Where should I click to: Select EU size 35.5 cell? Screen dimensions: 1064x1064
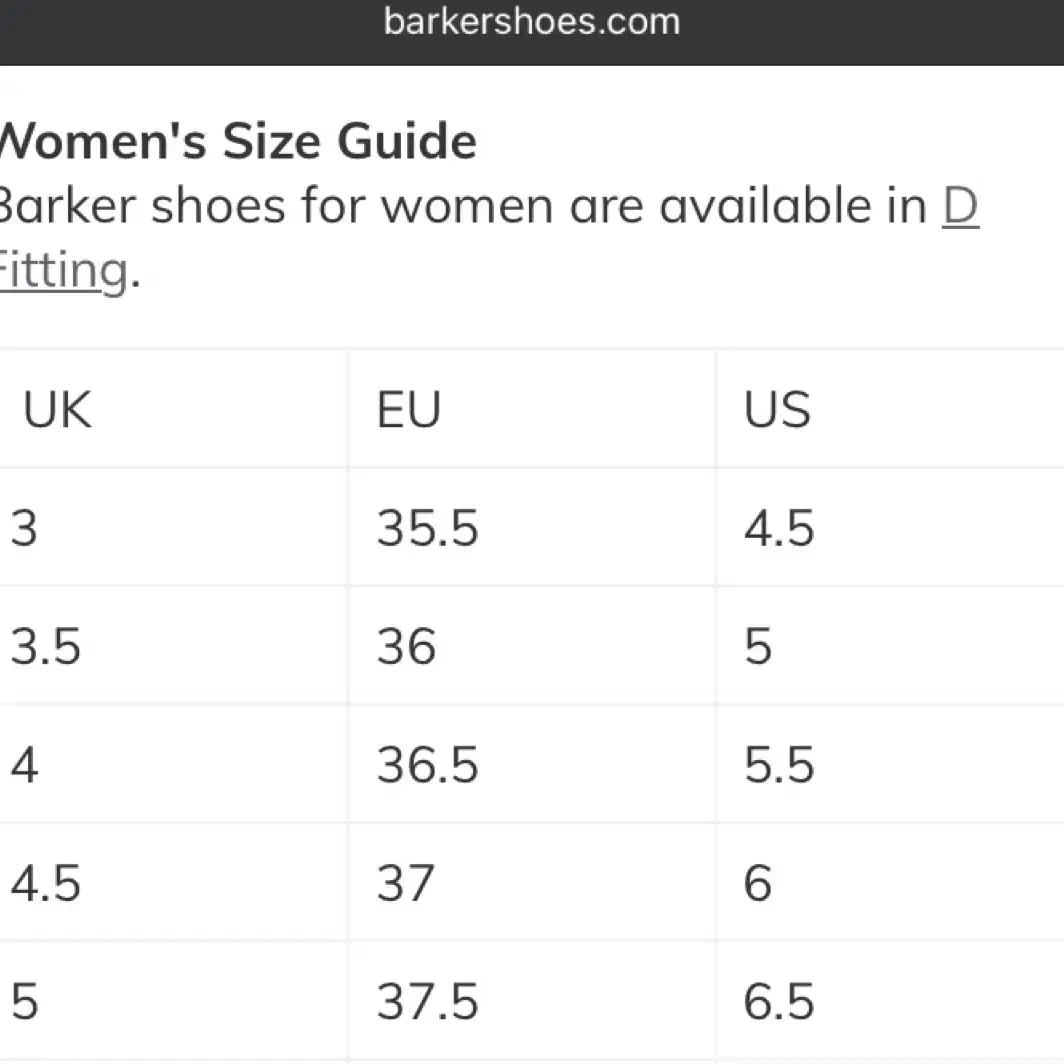point(532,527)
